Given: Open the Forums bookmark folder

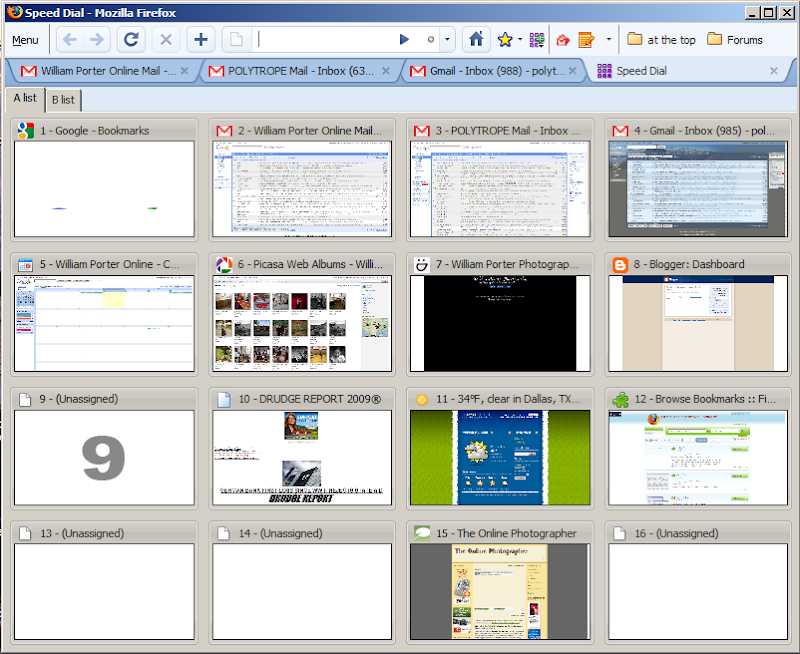Looking at the screenshot, I should coord(735,40).
